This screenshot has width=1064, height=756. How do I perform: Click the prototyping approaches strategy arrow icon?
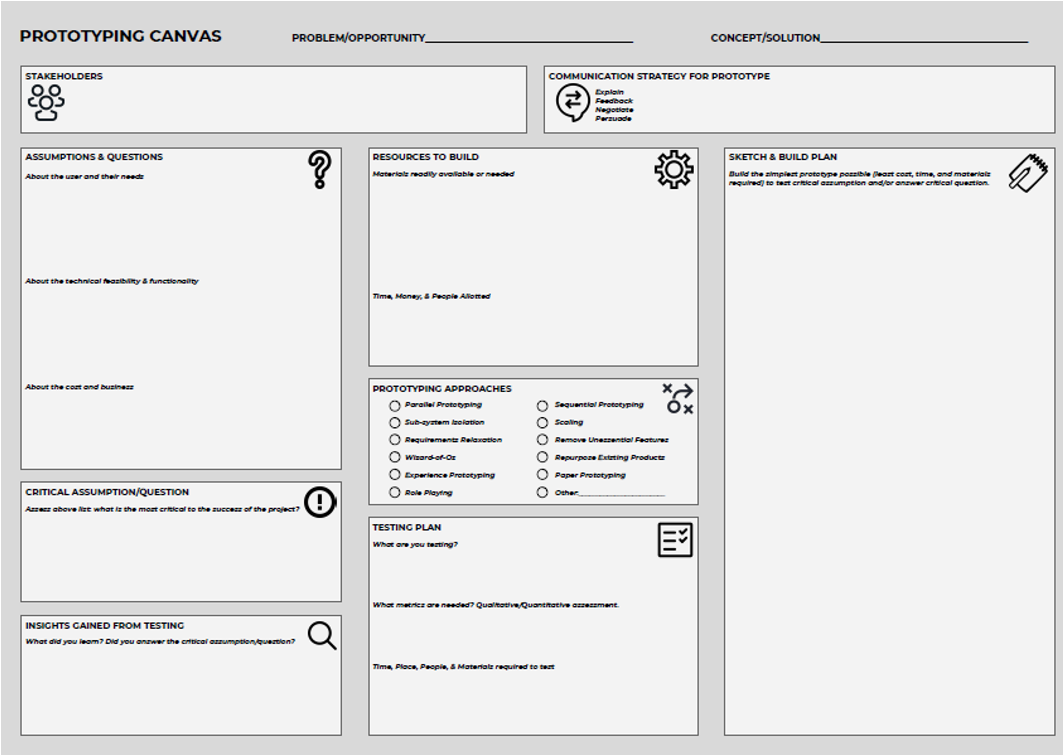click(678, 398)
